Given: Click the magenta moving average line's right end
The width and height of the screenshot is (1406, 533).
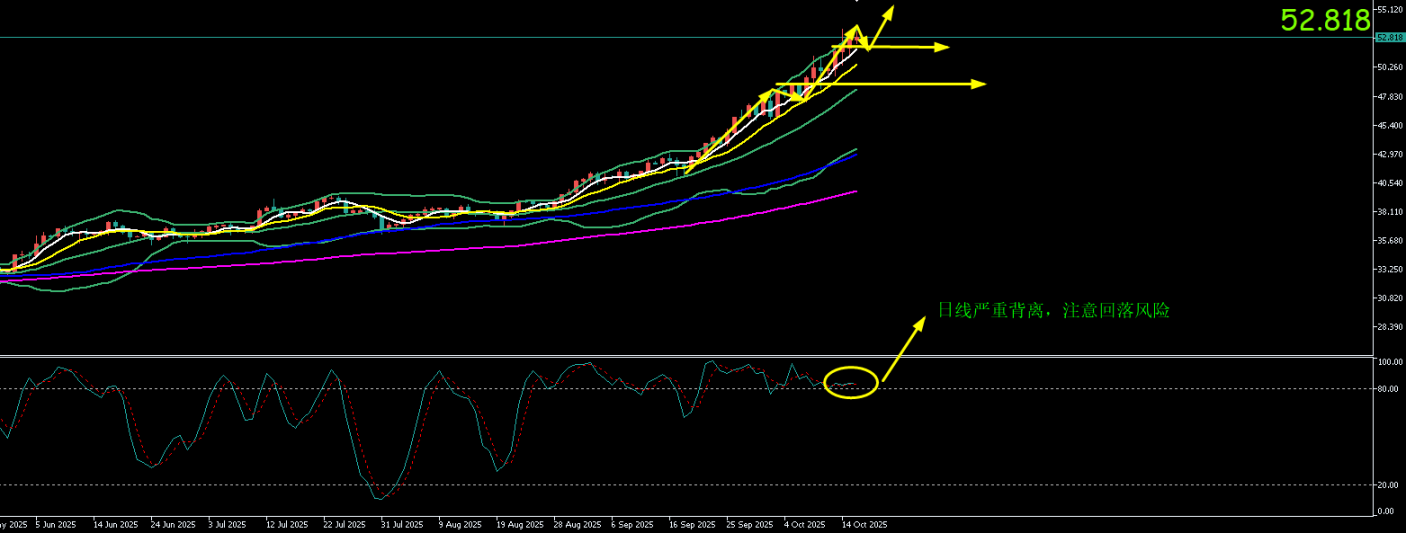Looking at the screenshot, I should pos(855,191).
